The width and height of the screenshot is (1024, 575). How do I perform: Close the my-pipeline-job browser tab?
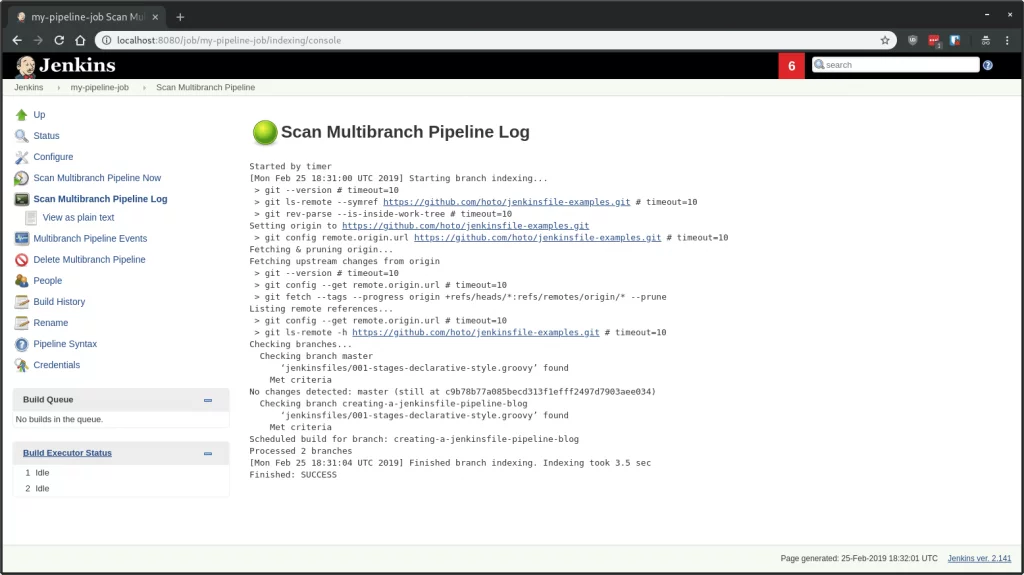pos(155,17)
